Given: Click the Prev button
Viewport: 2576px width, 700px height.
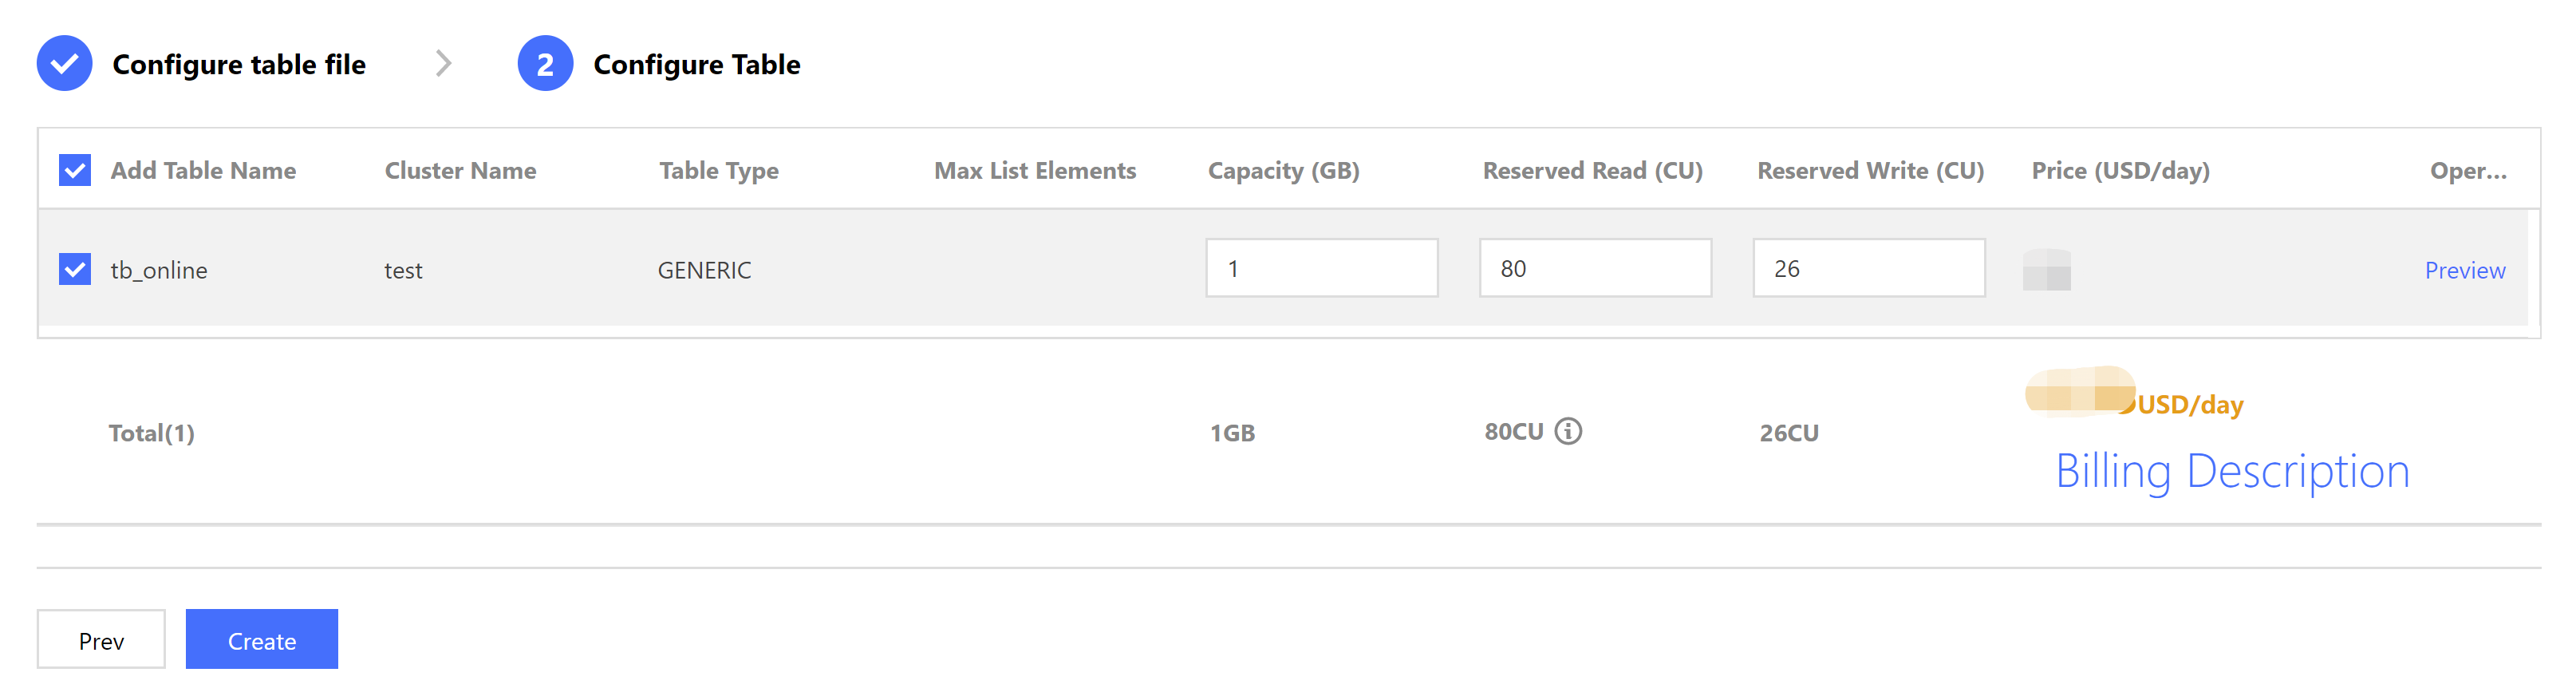Looking at the screenshot, I should [x=101, y=640].
